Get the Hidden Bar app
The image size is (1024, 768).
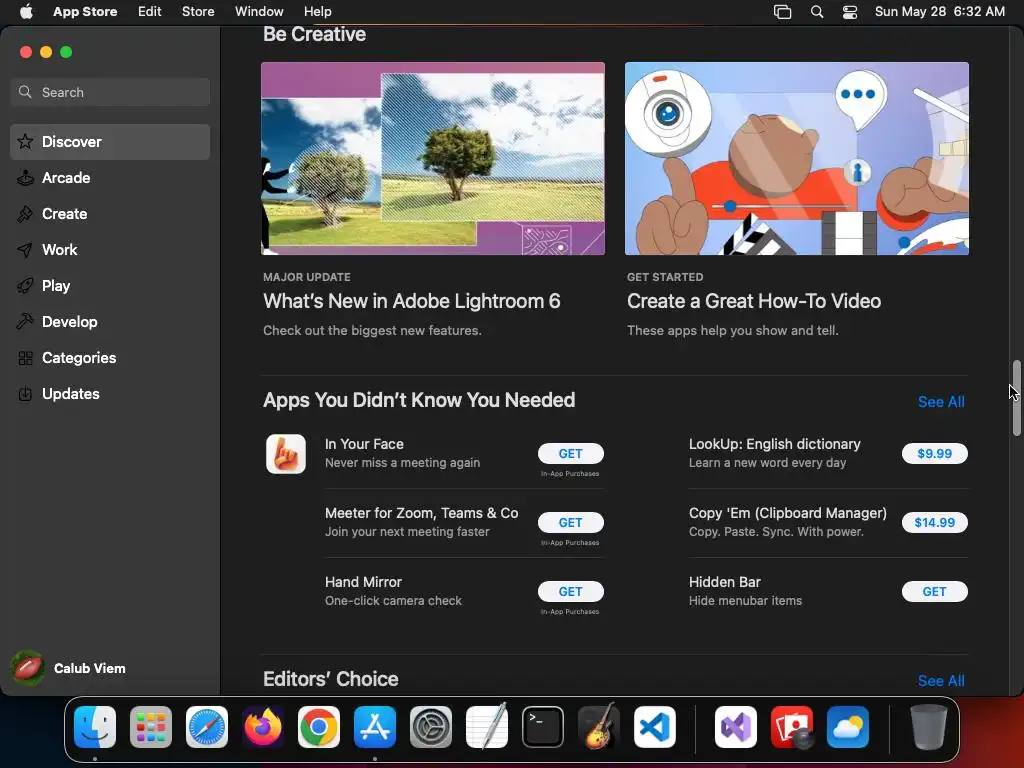point(935,592)
